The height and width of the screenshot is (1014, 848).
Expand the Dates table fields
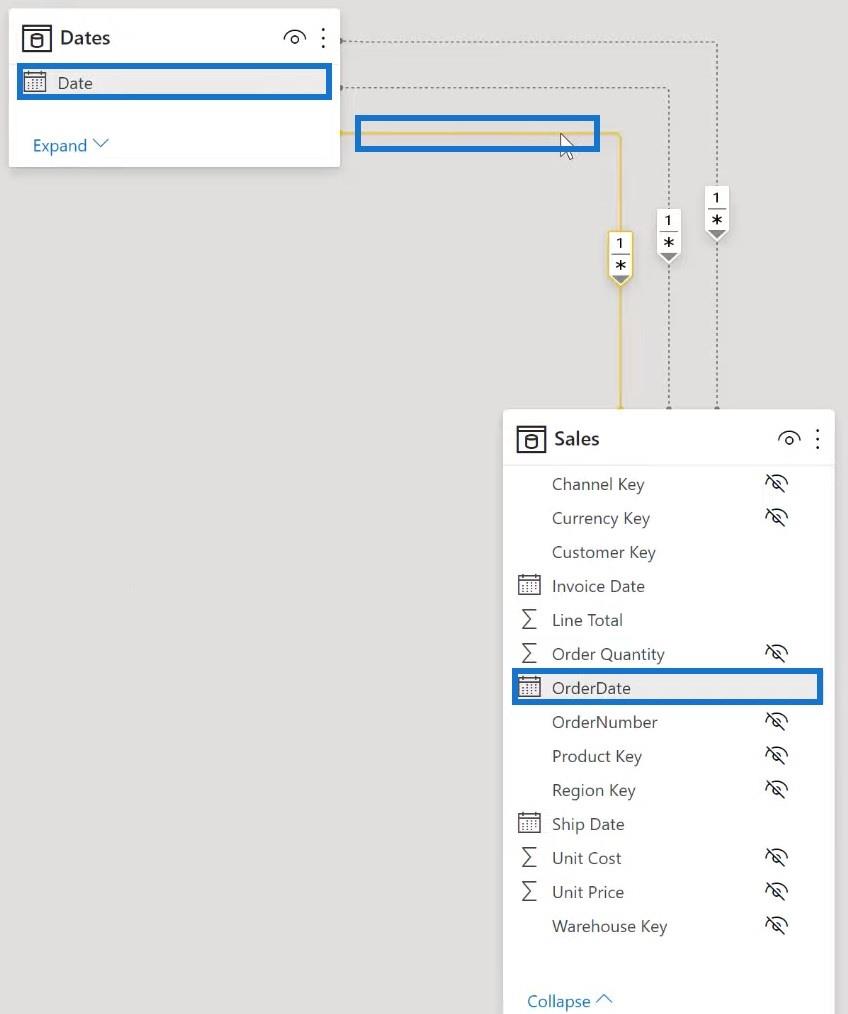[x=71, y=145]
